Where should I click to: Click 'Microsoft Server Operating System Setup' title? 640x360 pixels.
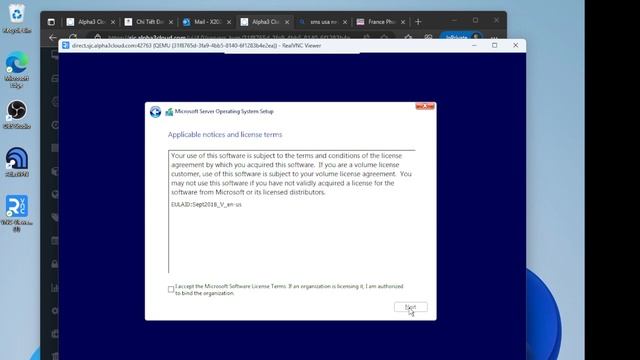tap(224, 111)
